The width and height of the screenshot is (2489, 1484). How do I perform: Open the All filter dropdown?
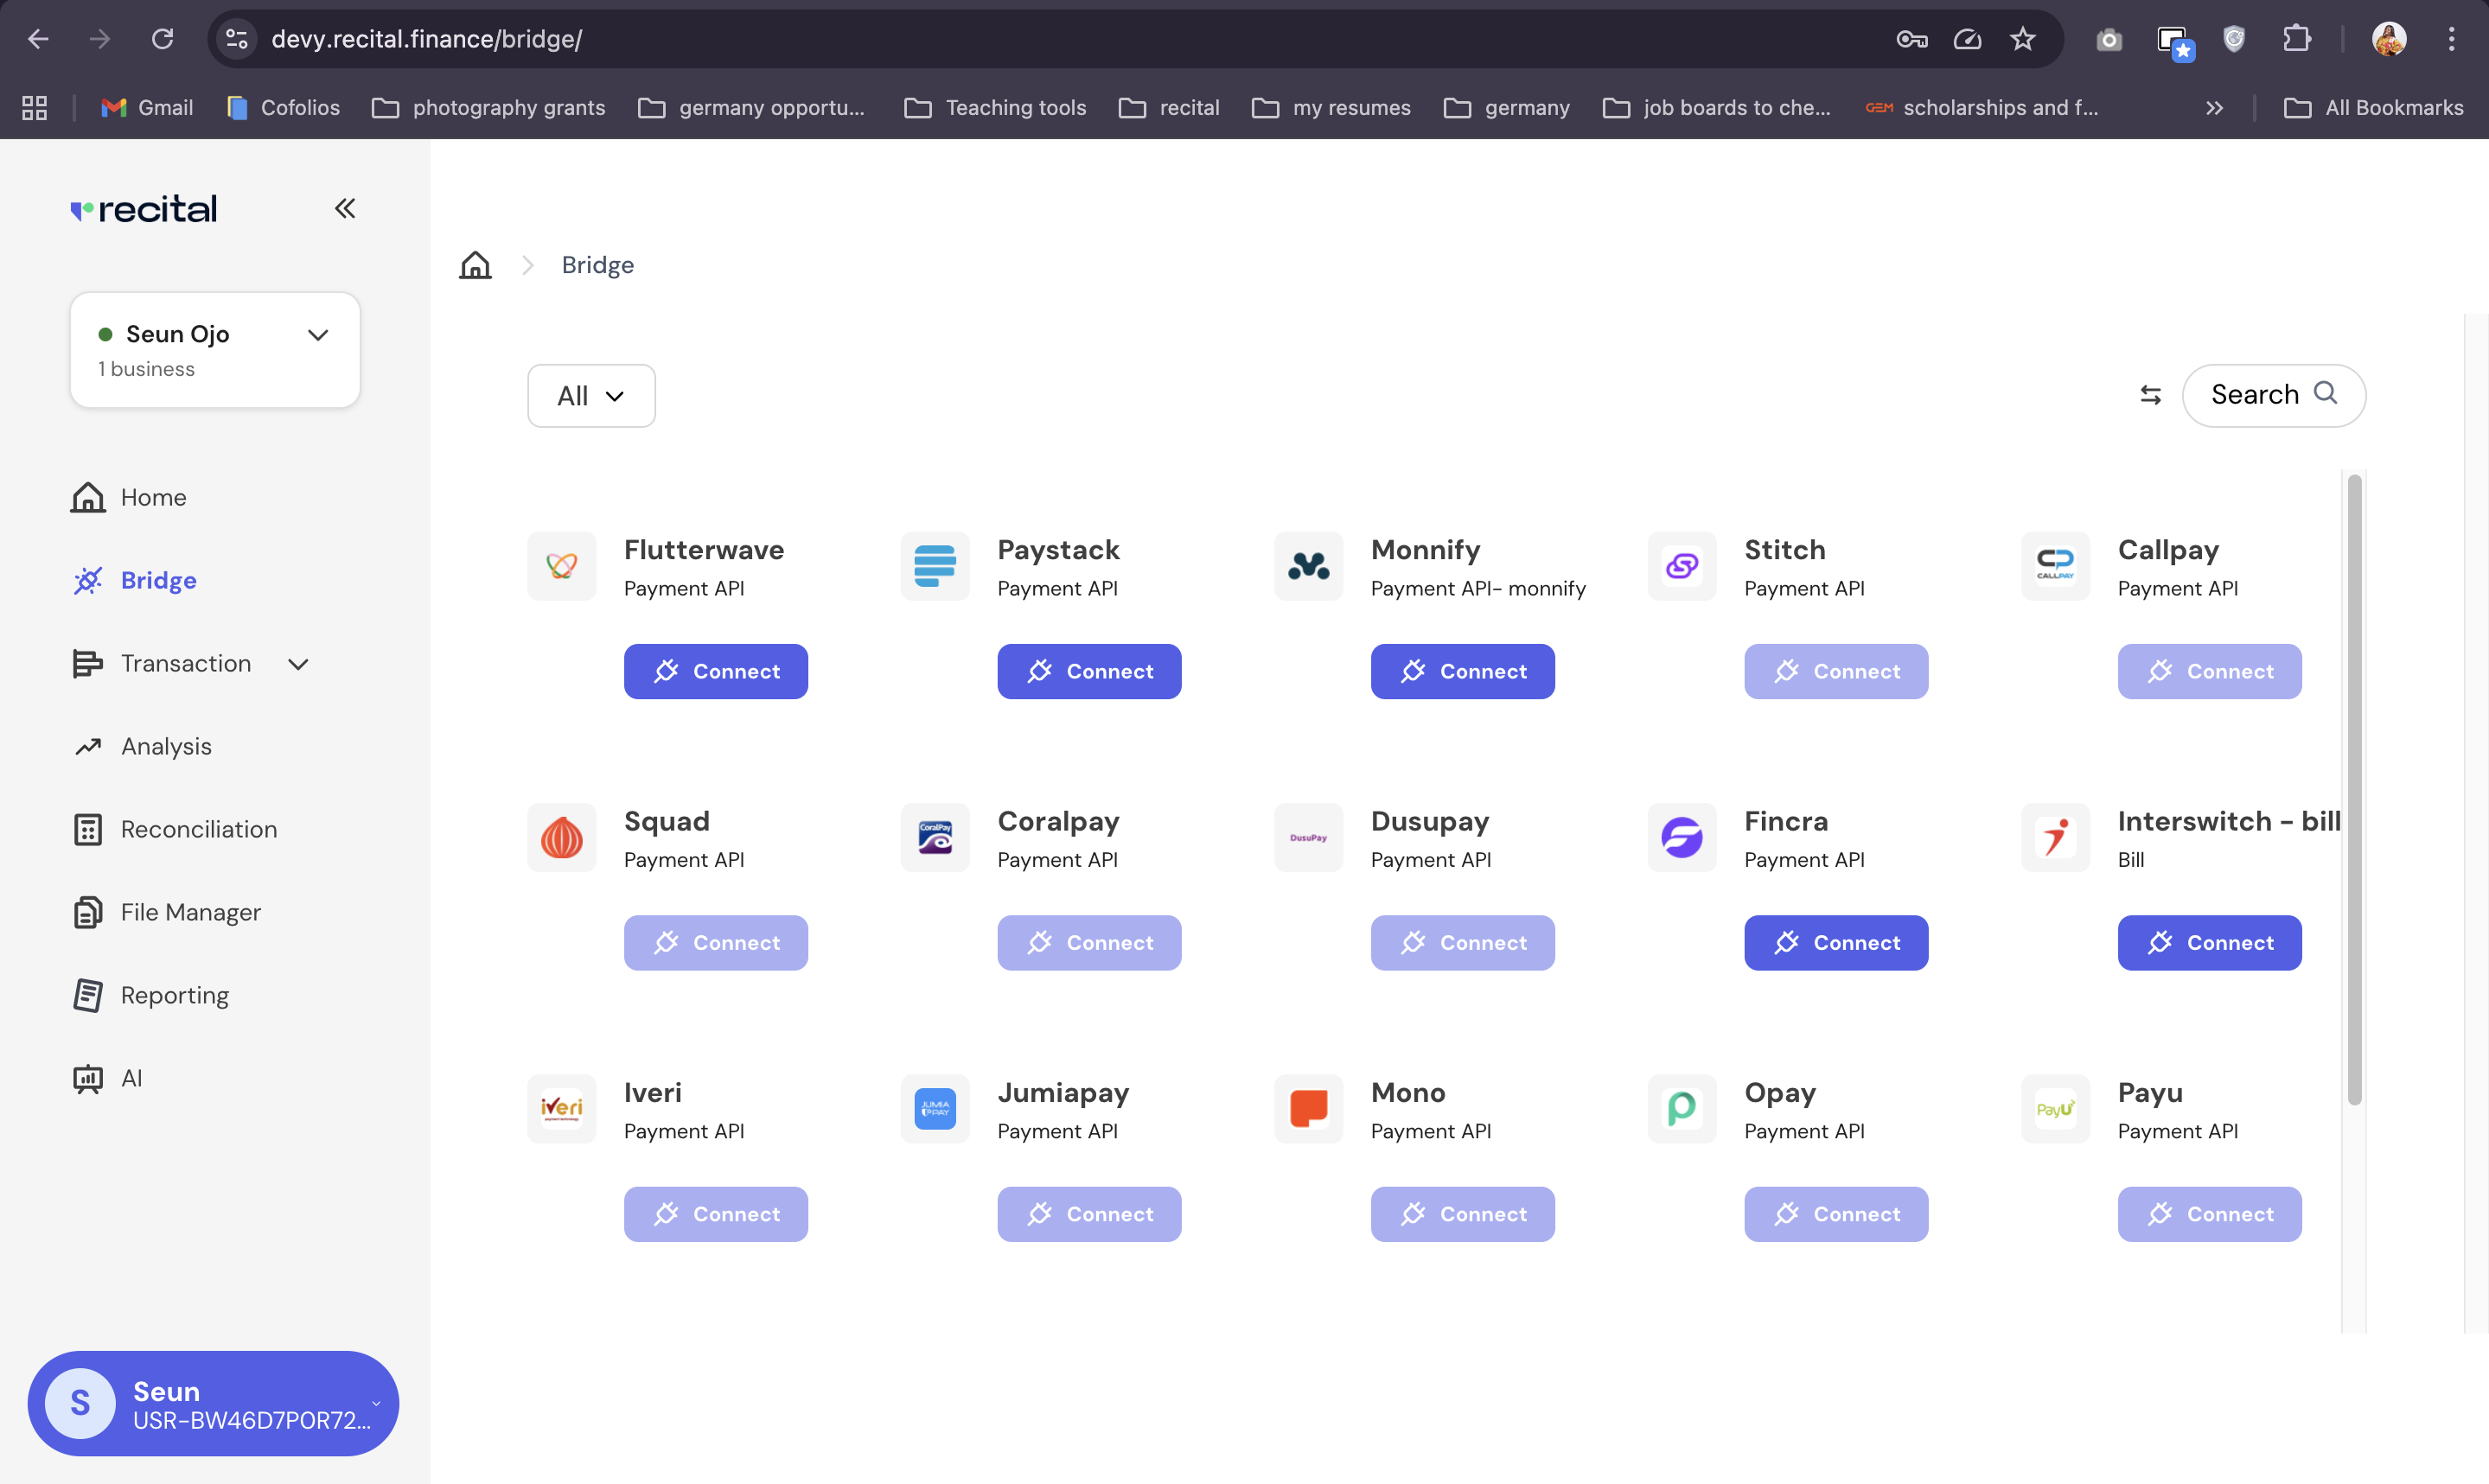pos(590,395)
